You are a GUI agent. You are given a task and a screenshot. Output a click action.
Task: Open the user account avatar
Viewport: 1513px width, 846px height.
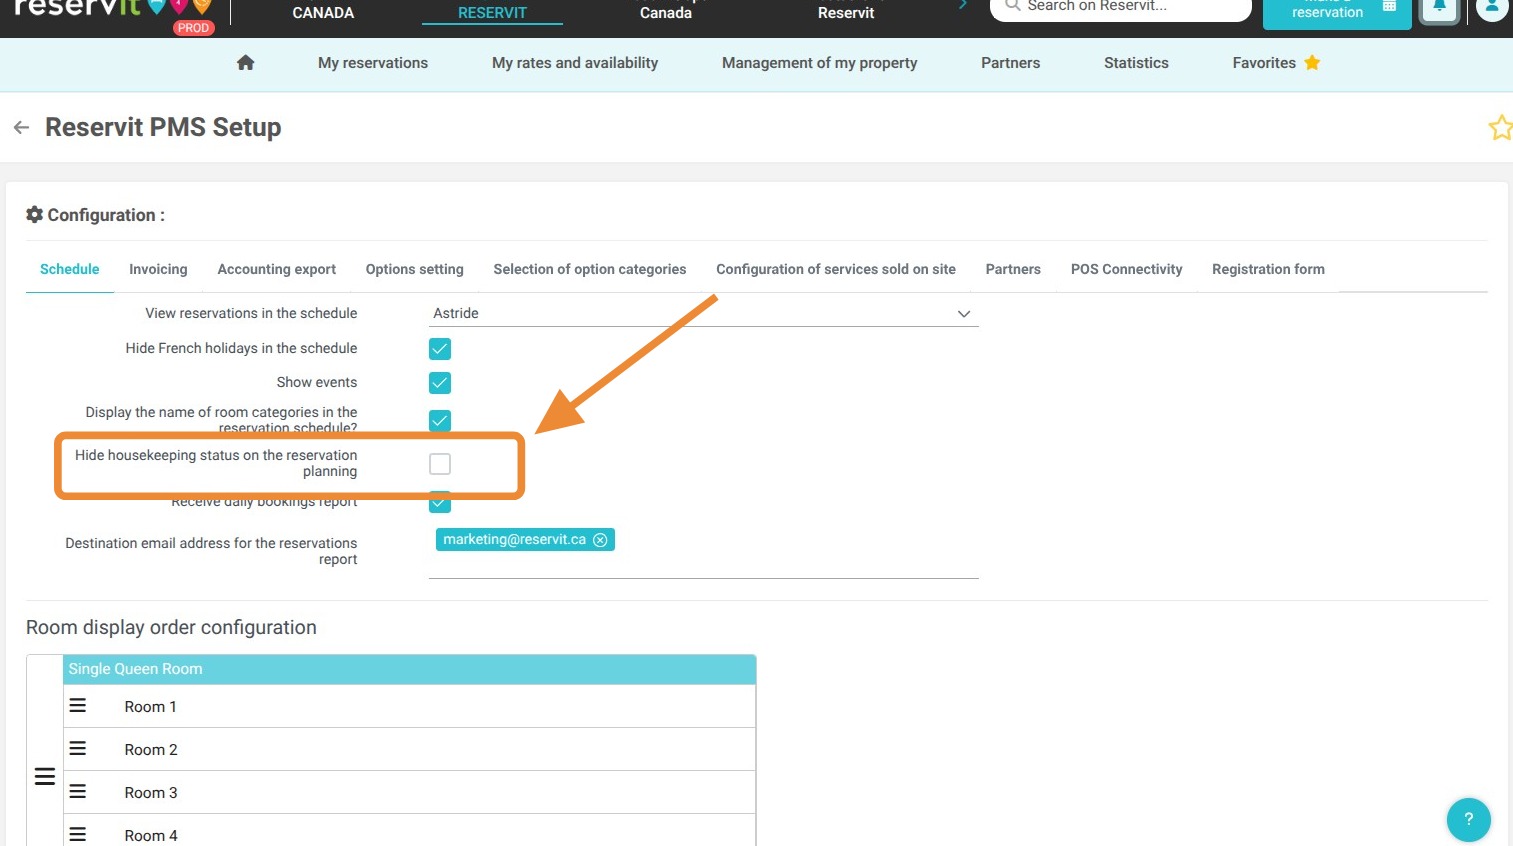point(1492,8)
